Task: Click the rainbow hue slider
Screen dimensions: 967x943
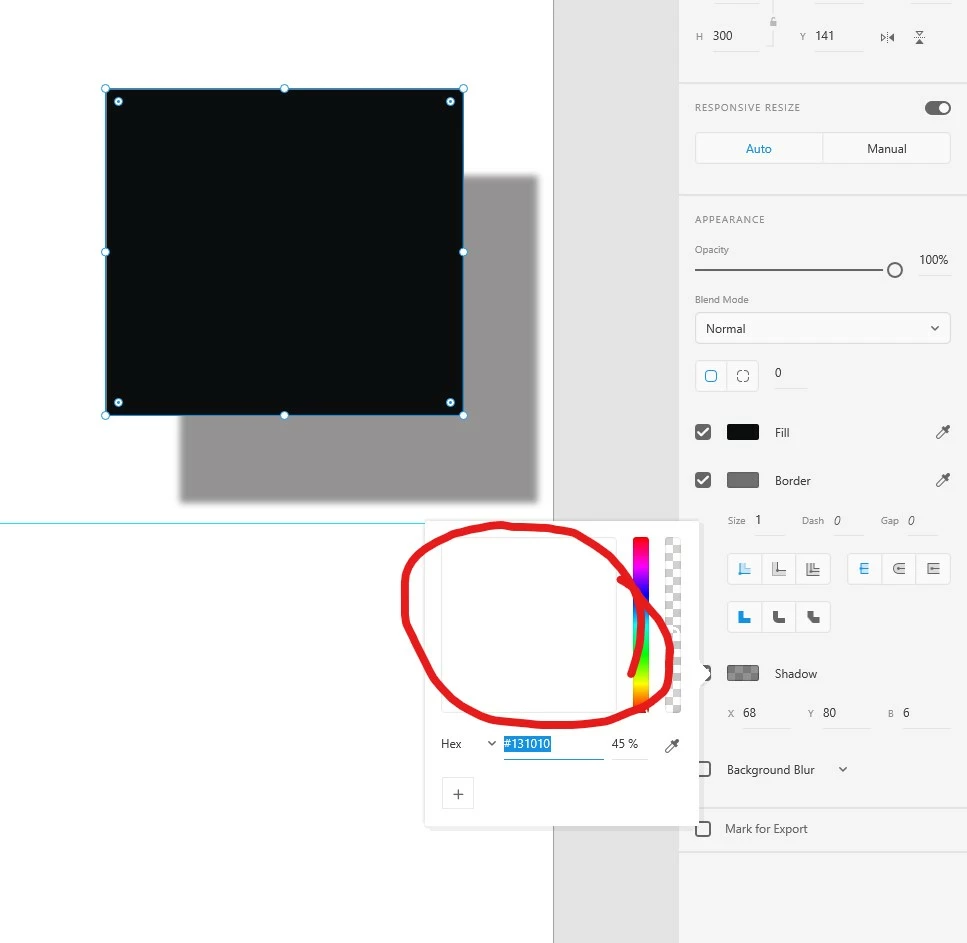Action: point(640,624)
